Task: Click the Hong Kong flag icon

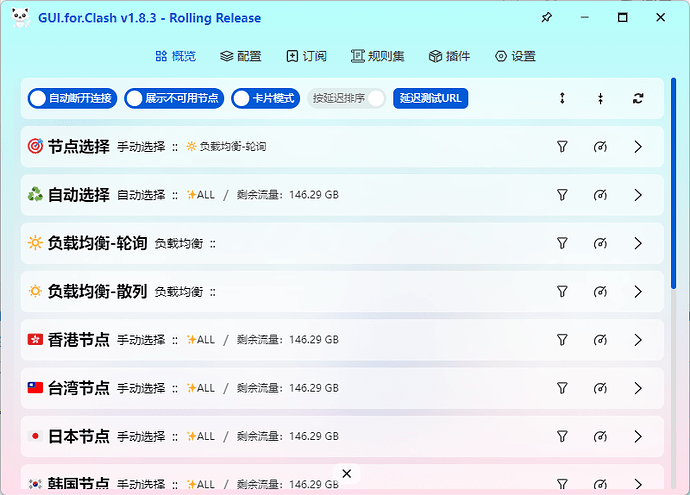Action: point(35,339)
